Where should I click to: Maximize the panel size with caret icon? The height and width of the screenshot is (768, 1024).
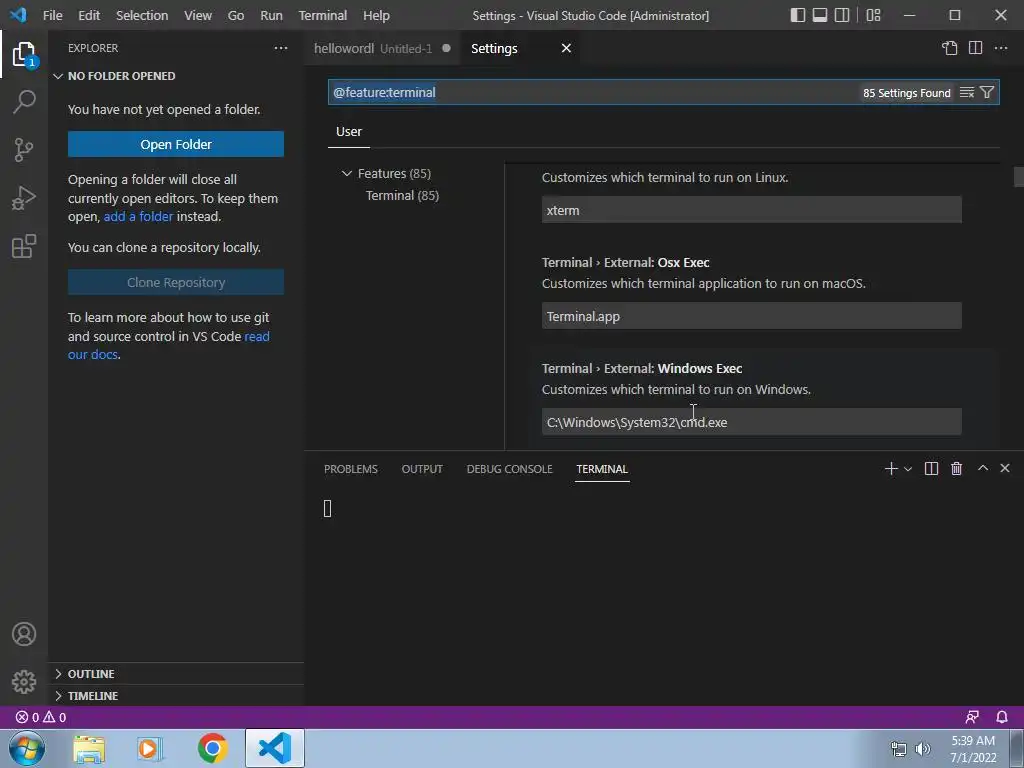[982, 468]
